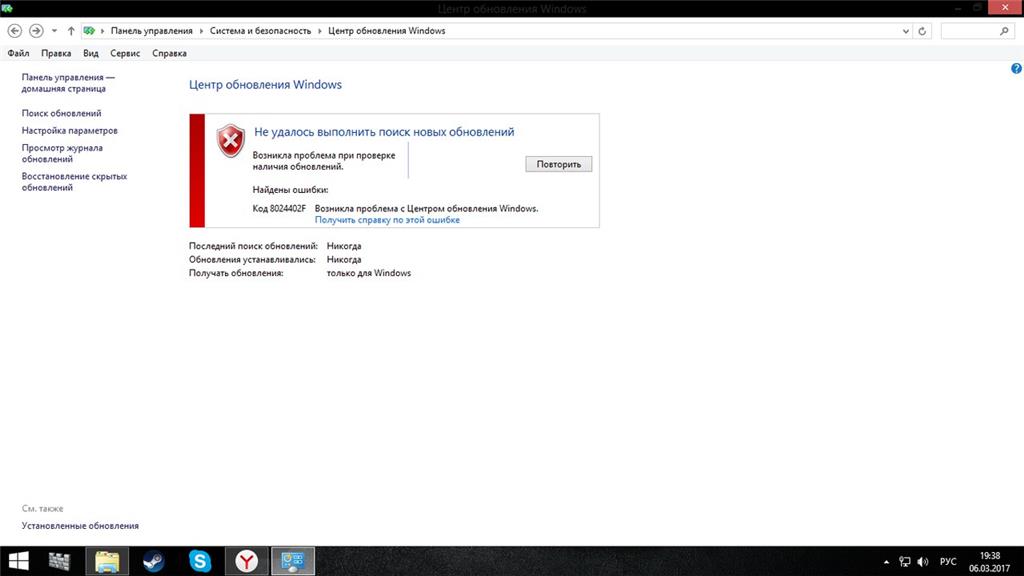Select Панель управления breadcrumb

tap(152, 31)
